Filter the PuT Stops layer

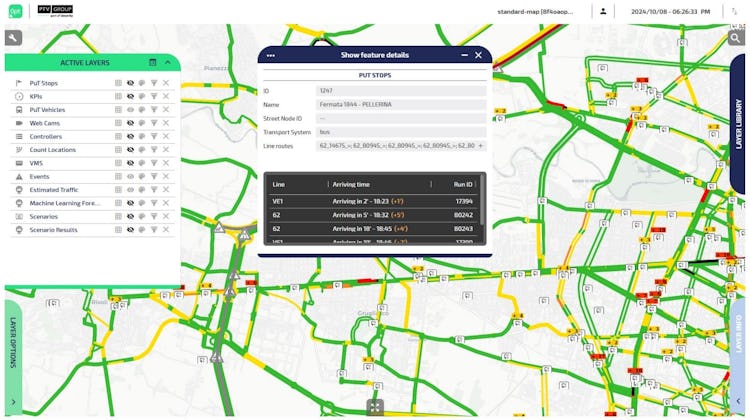coord(154,83)
